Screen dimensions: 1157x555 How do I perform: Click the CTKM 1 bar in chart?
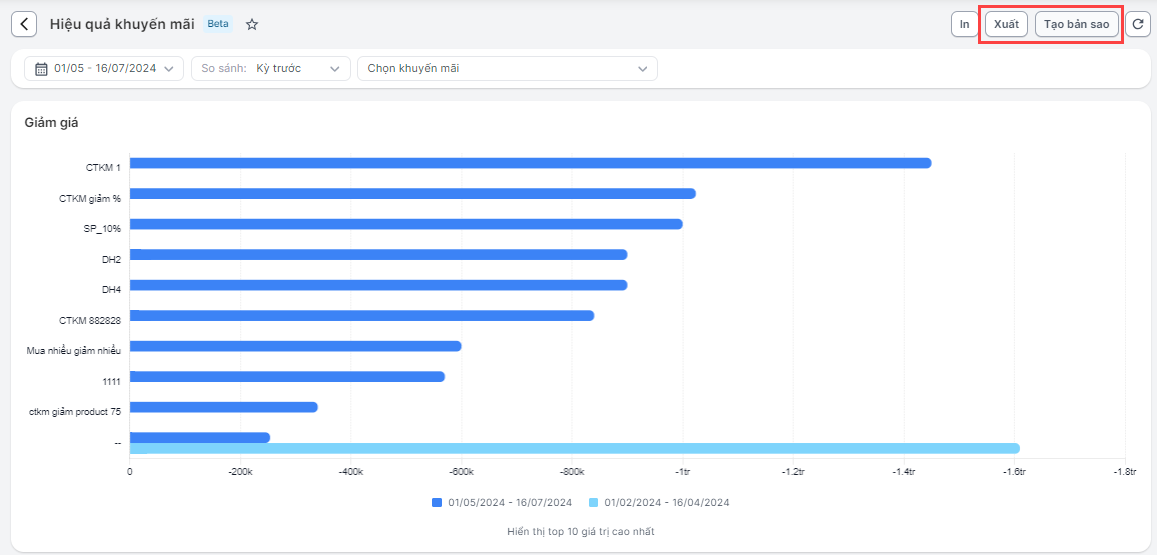coord(530,163)
